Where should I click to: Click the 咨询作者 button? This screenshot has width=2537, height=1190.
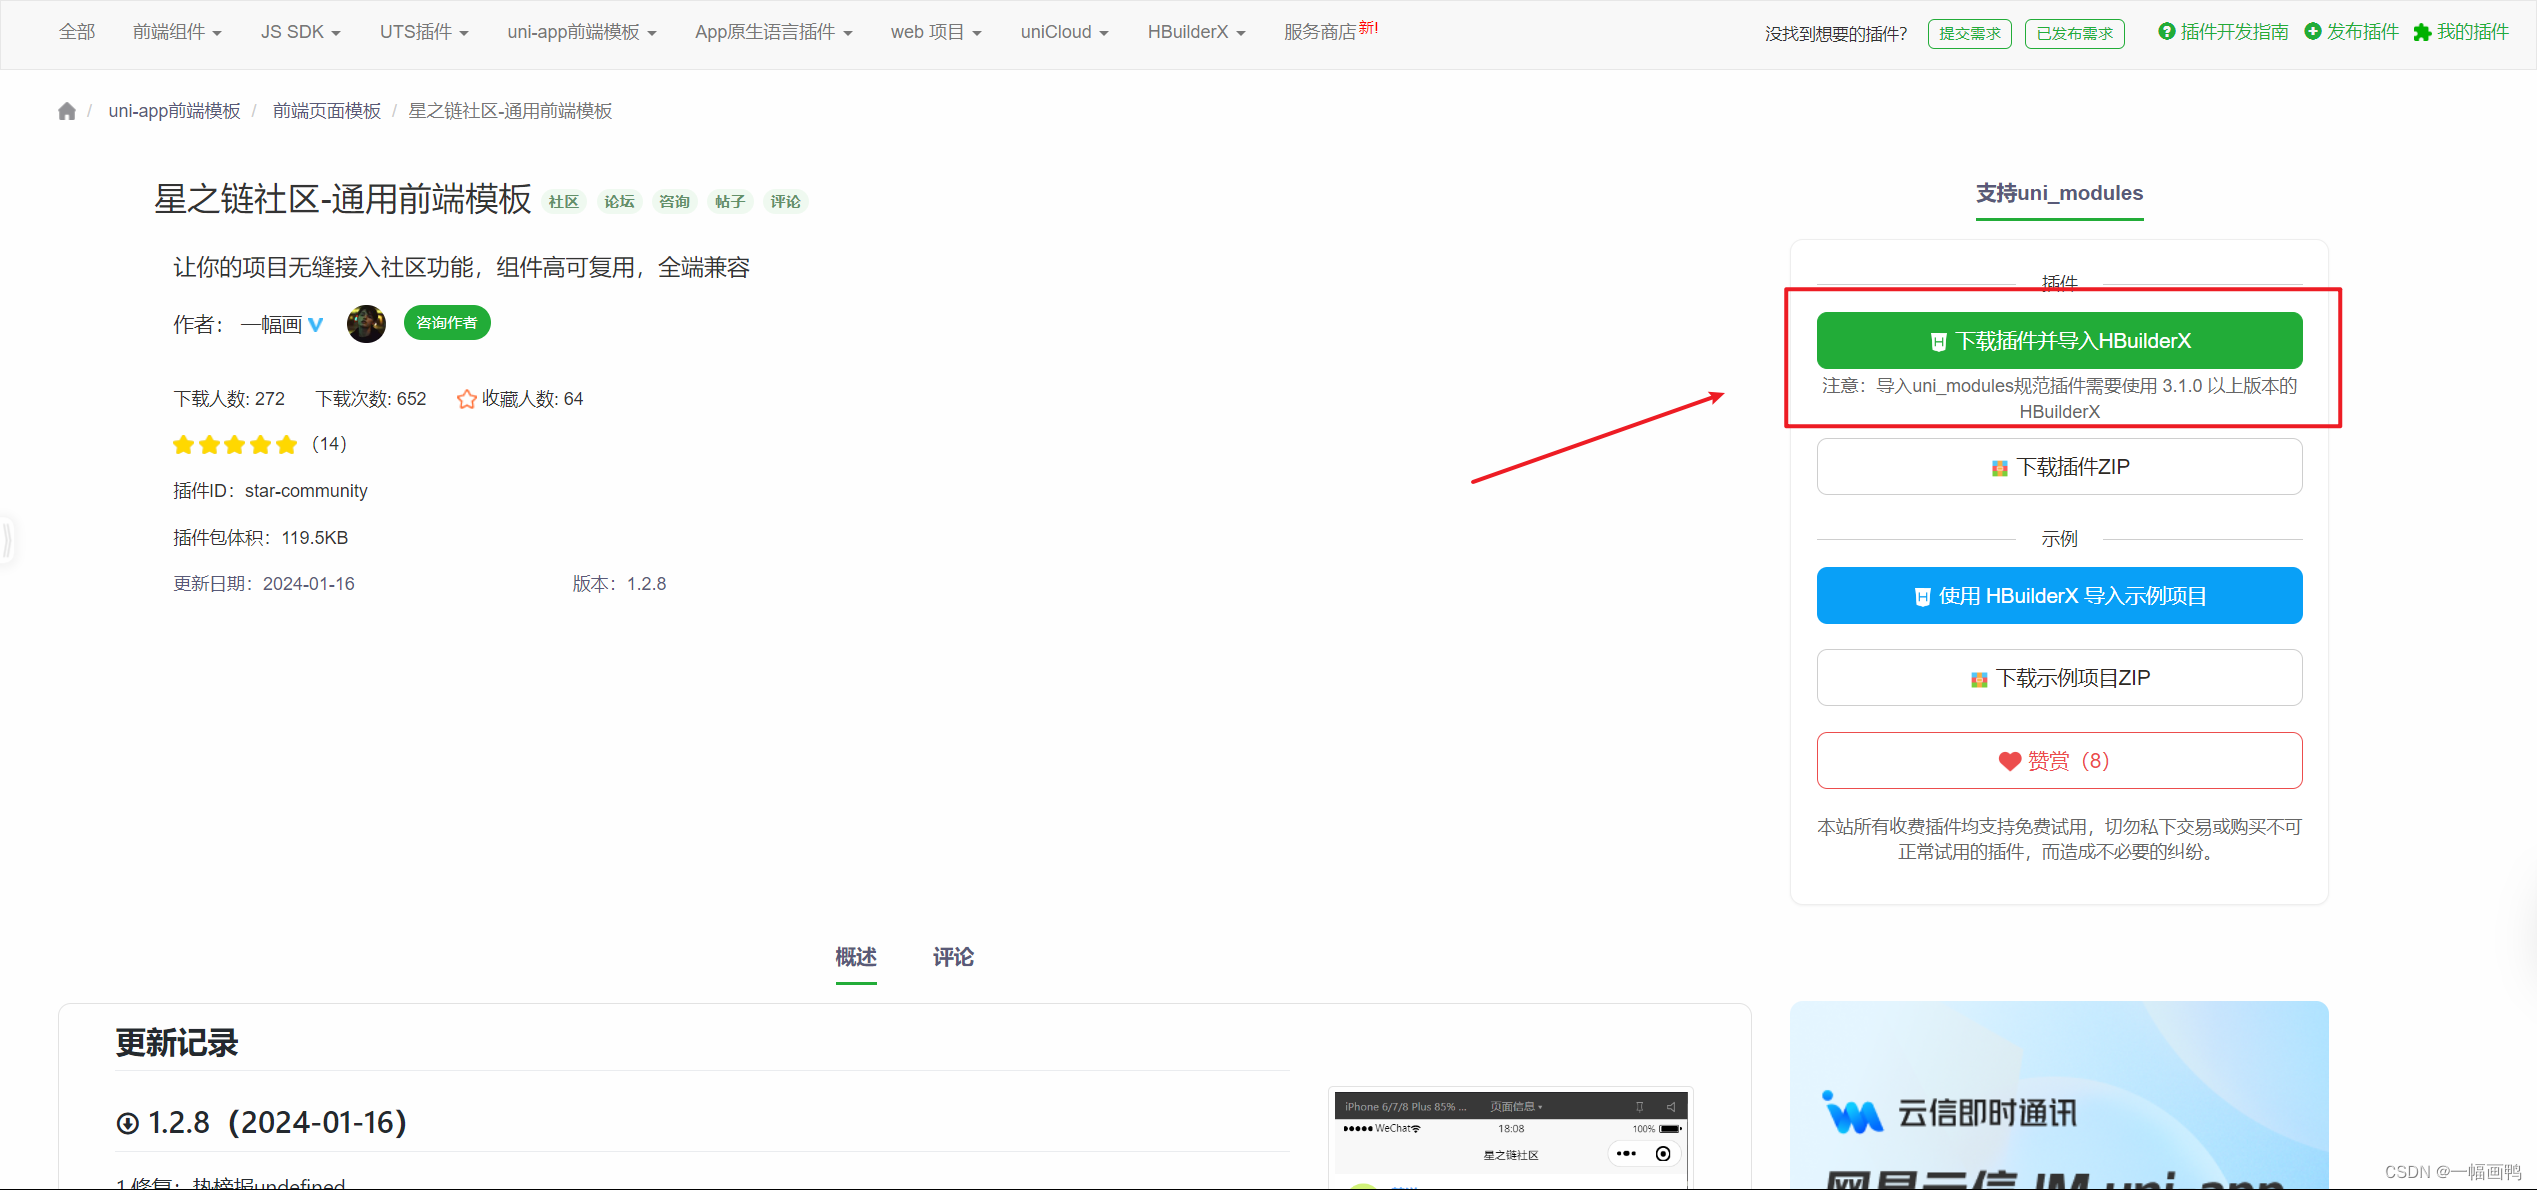pyautogui.click(x=447, y=323)
